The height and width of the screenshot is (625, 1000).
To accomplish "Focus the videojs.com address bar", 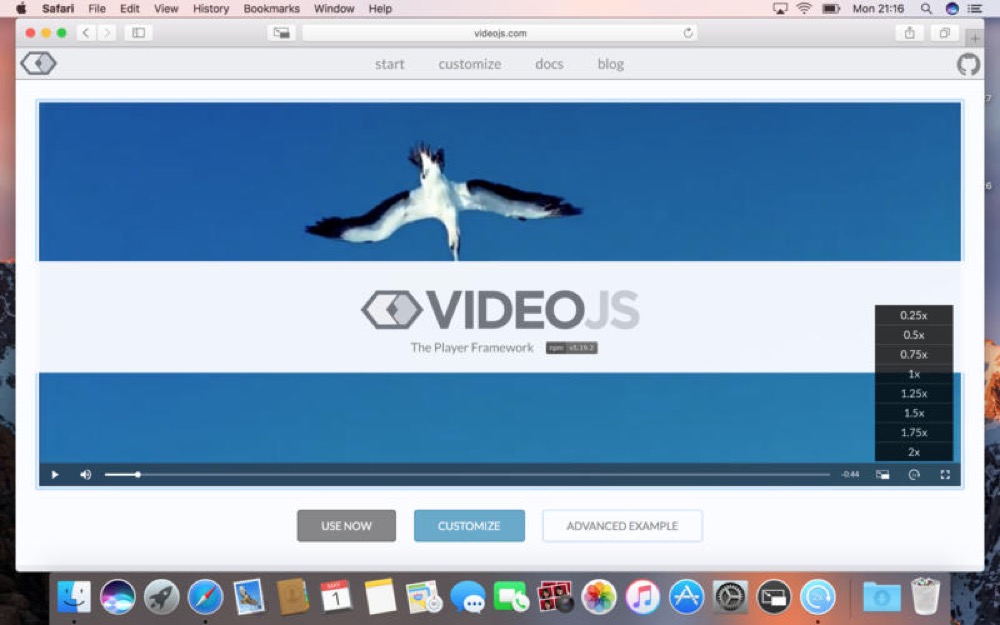I will tap(500, 33).
